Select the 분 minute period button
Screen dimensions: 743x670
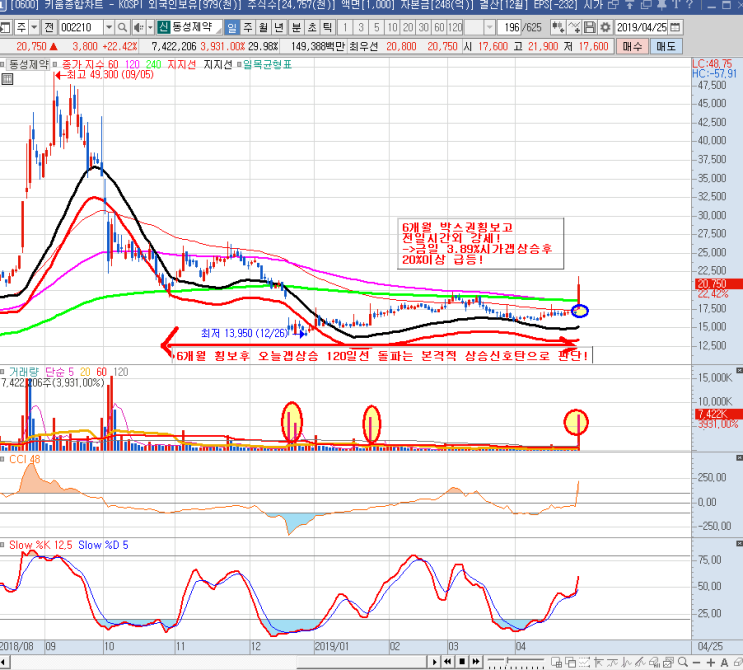pos(296,27)
